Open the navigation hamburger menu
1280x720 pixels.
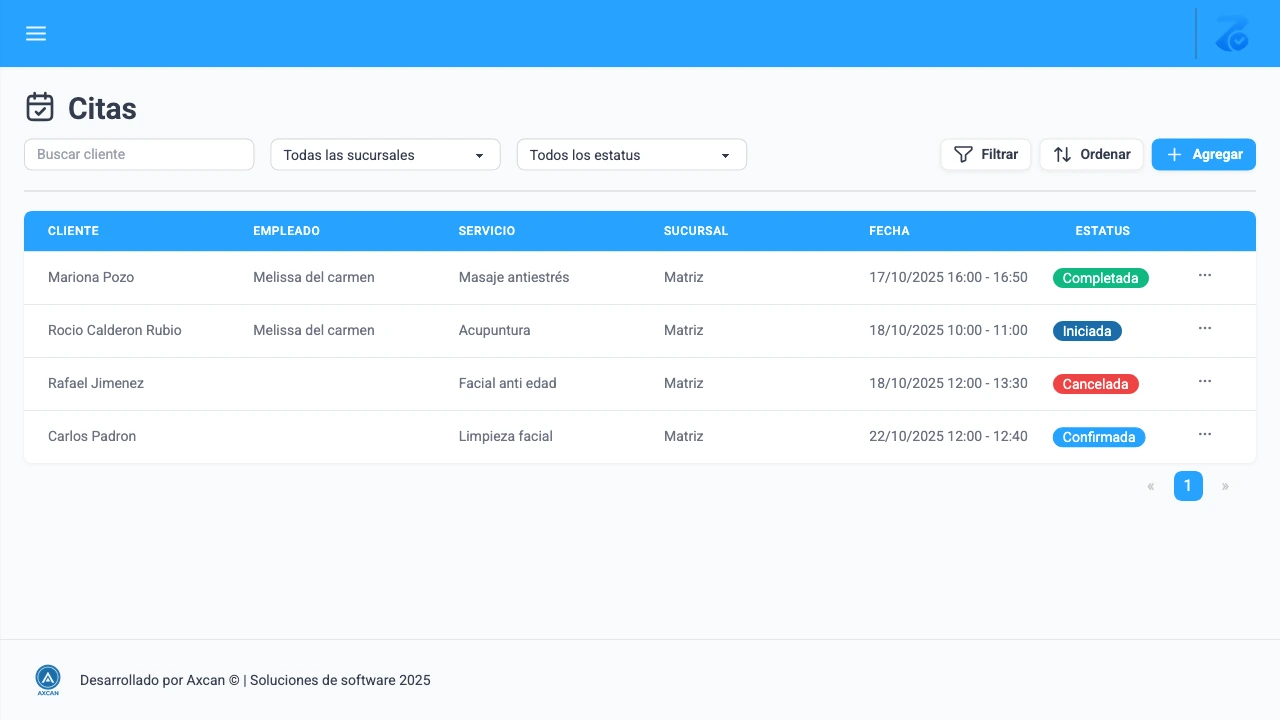click(x=36, y=33)
